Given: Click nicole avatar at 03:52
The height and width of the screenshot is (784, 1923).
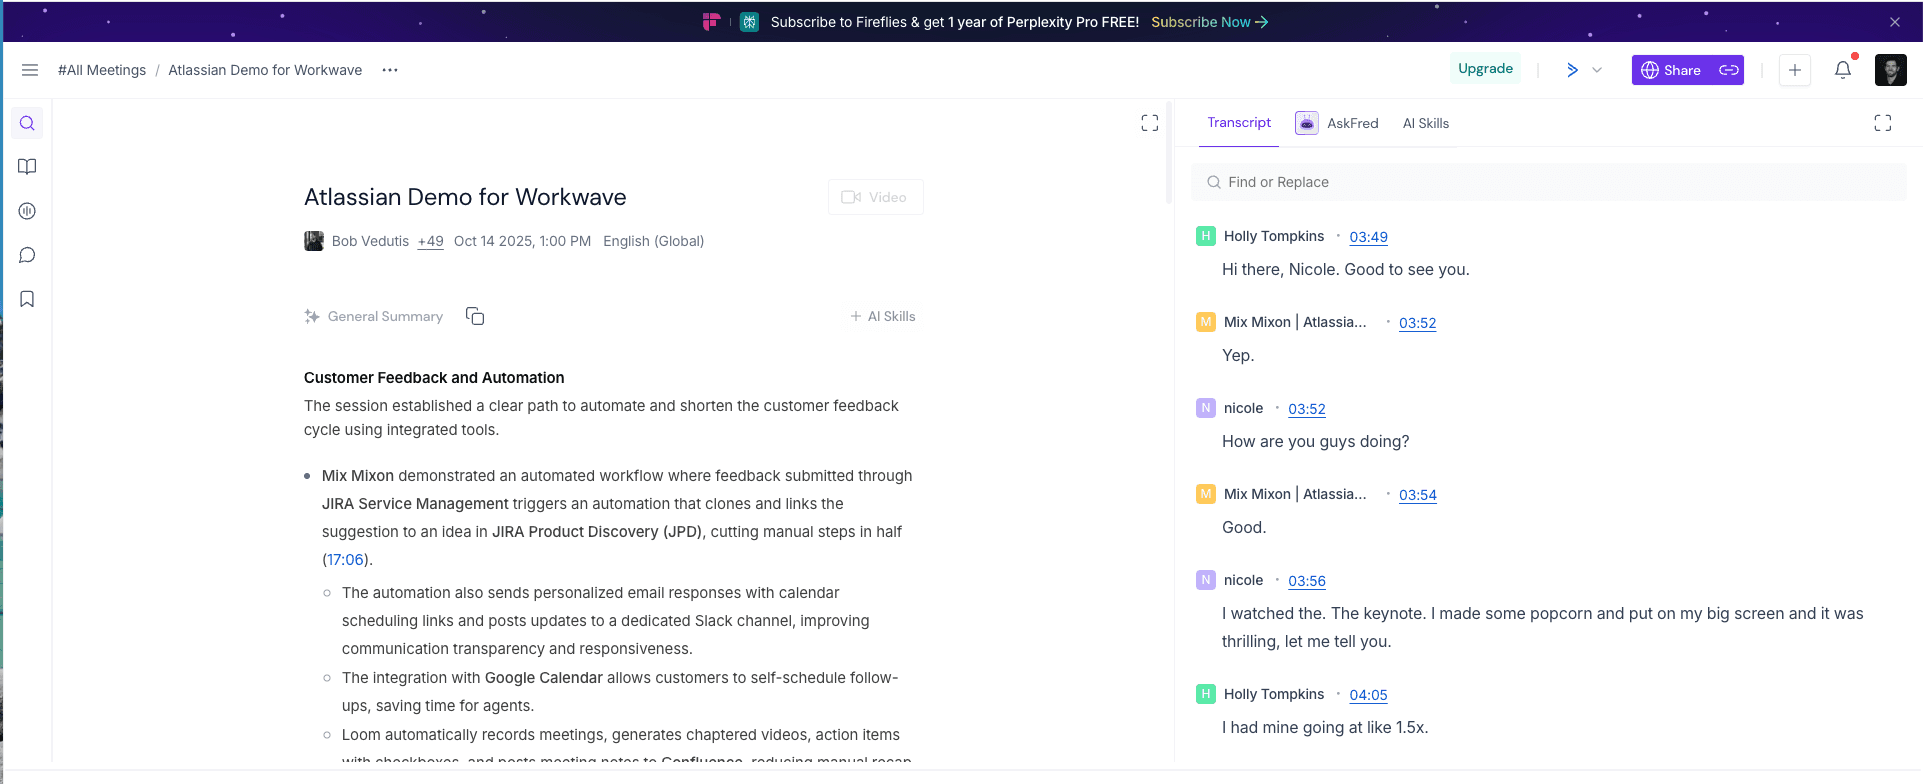Looking at the screenshot, I should (1206, 408).
